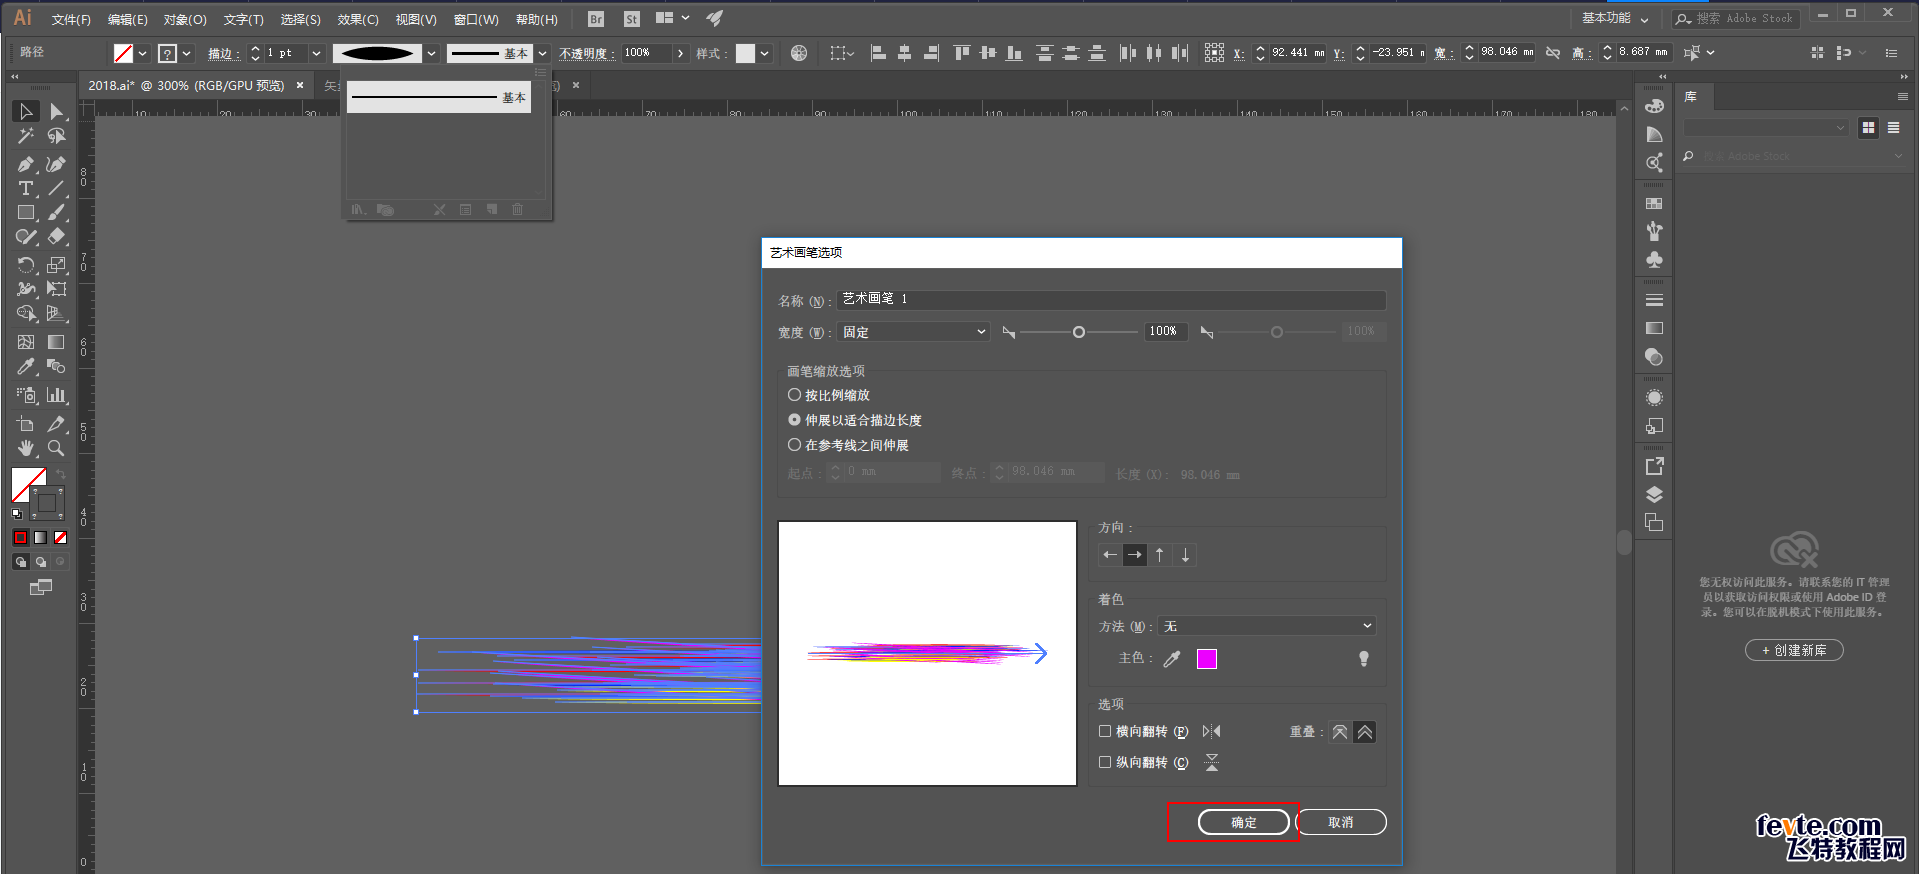Choose the Zoom tool magnifier

click(x=57, y=448)
